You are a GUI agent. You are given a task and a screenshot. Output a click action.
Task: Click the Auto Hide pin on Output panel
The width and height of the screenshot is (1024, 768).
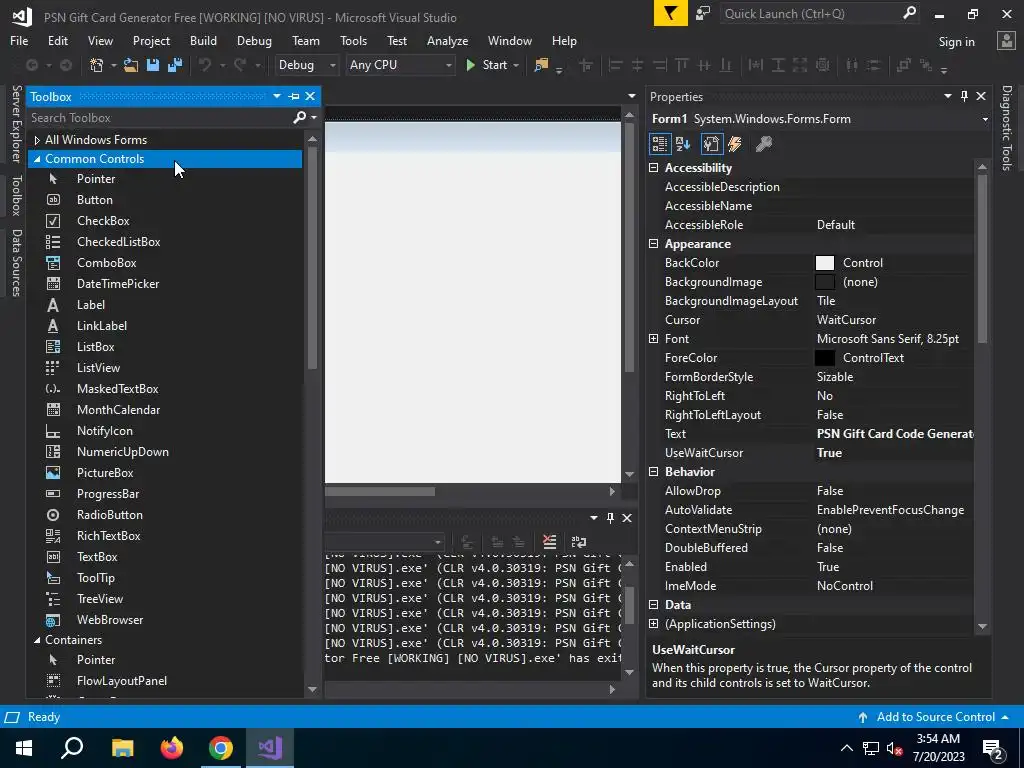tap(610, 517)
